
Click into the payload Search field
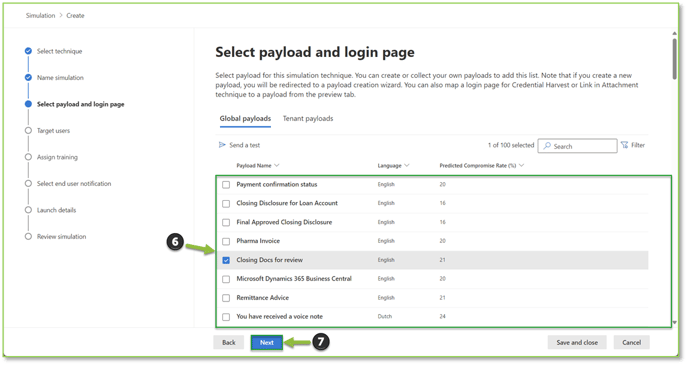tap(577, 146)
